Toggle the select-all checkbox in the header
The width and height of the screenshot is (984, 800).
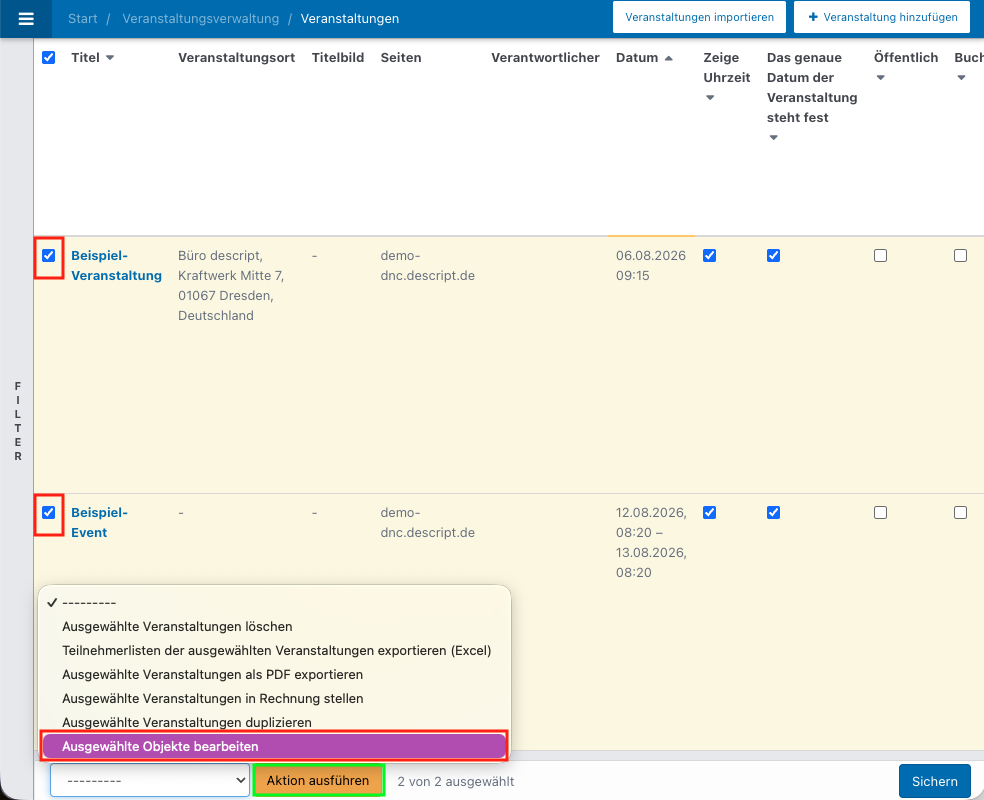pyautogui.click(x=48, y=58)
